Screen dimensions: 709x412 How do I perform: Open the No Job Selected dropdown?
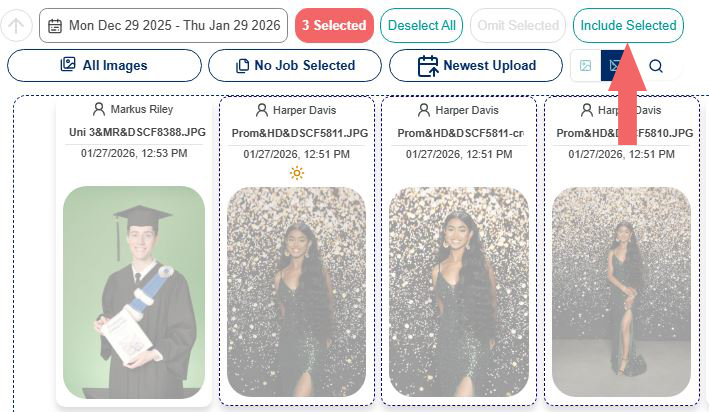click(295, 66)
